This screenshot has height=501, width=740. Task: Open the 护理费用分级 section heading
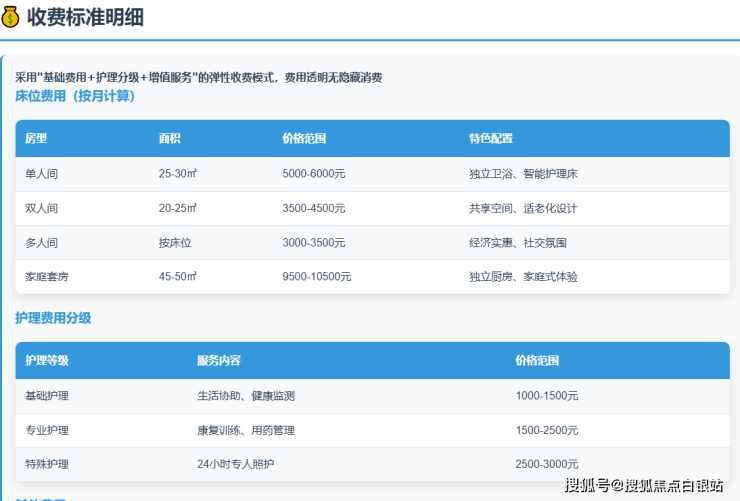[x=53, y=318]
